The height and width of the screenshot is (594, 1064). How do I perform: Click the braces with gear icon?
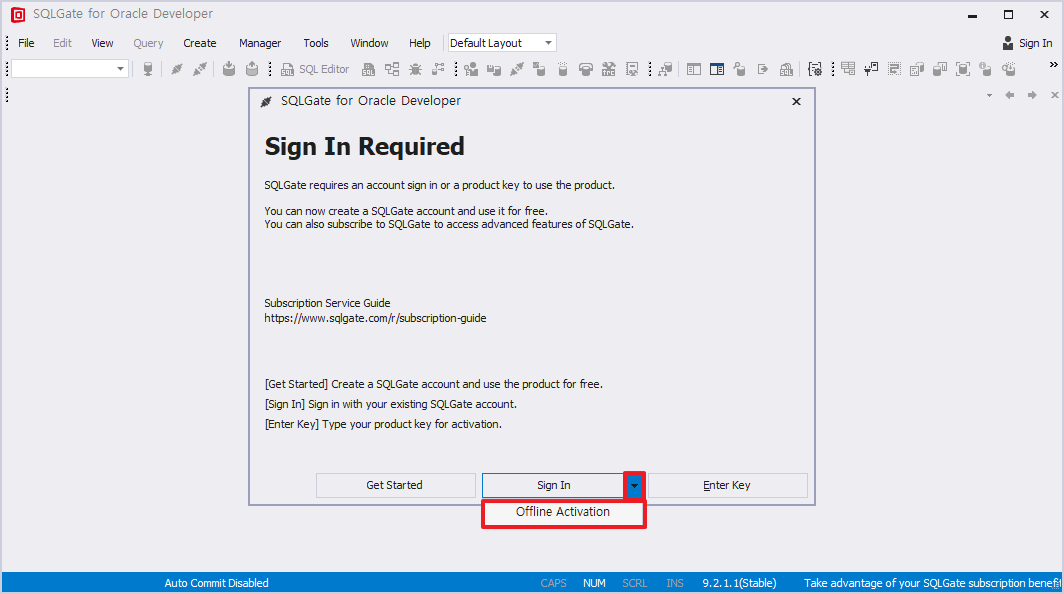point(815,69)
